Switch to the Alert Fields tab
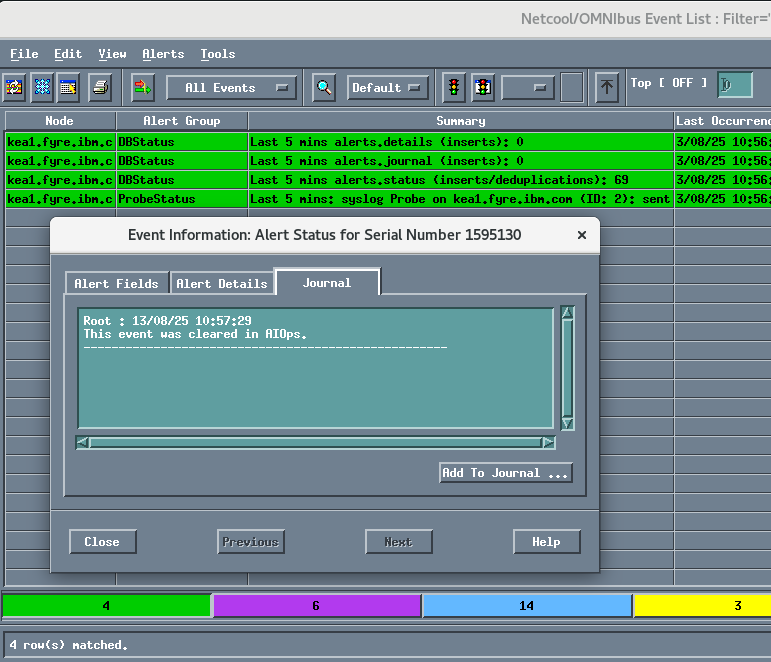The image size is (771, 662). click(x=117, y=283)
